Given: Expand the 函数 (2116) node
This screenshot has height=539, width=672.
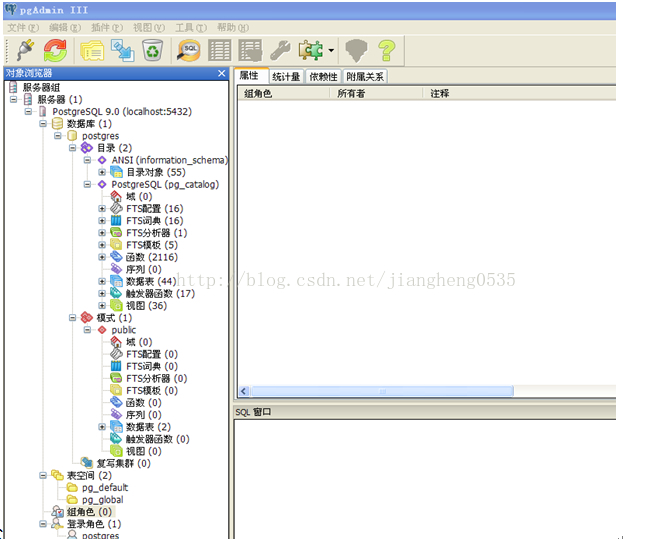Looking at the screenshot, I should (102, 257).
